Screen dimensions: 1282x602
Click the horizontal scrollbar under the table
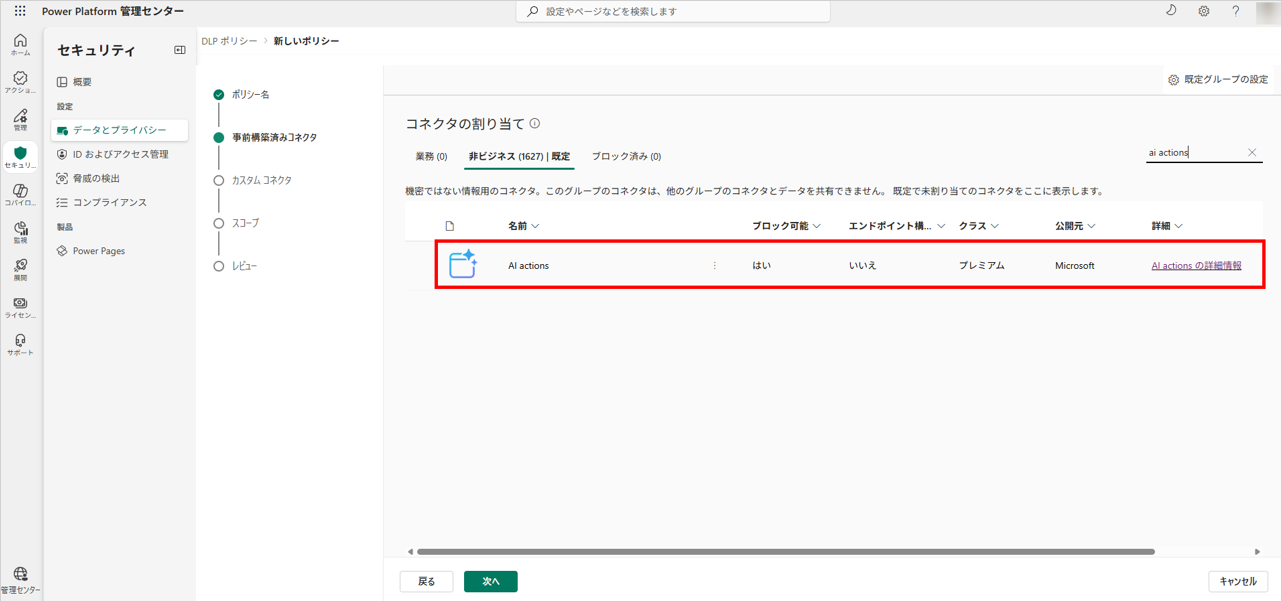[785, 551]
